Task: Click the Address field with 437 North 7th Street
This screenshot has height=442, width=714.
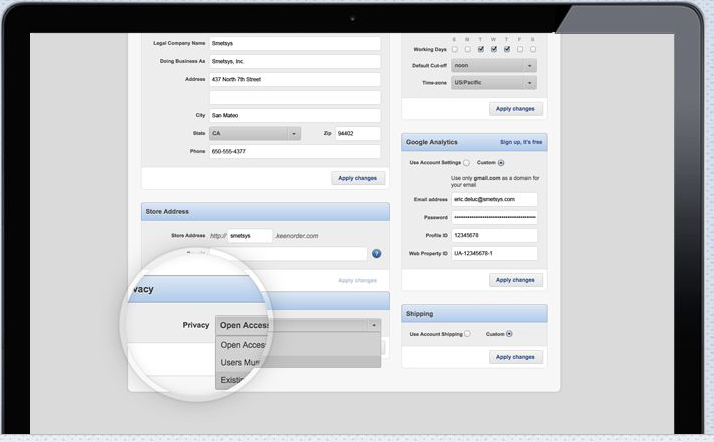Action: pyautogui.click(x=295, y=79)
